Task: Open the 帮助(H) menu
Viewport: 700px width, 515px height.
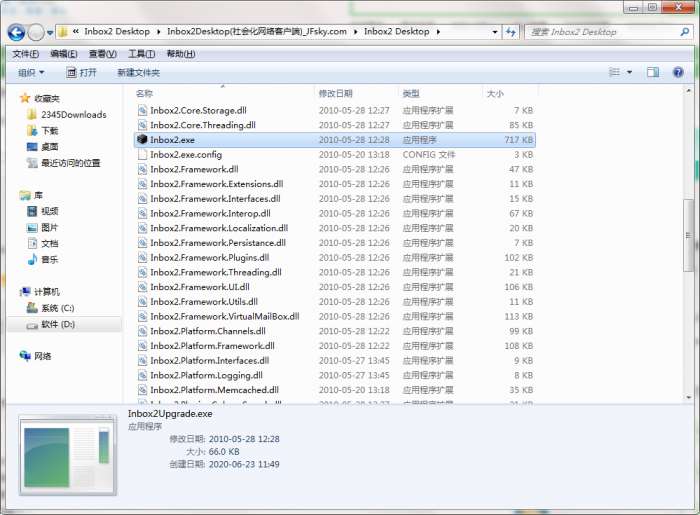Action: (181, 54)
